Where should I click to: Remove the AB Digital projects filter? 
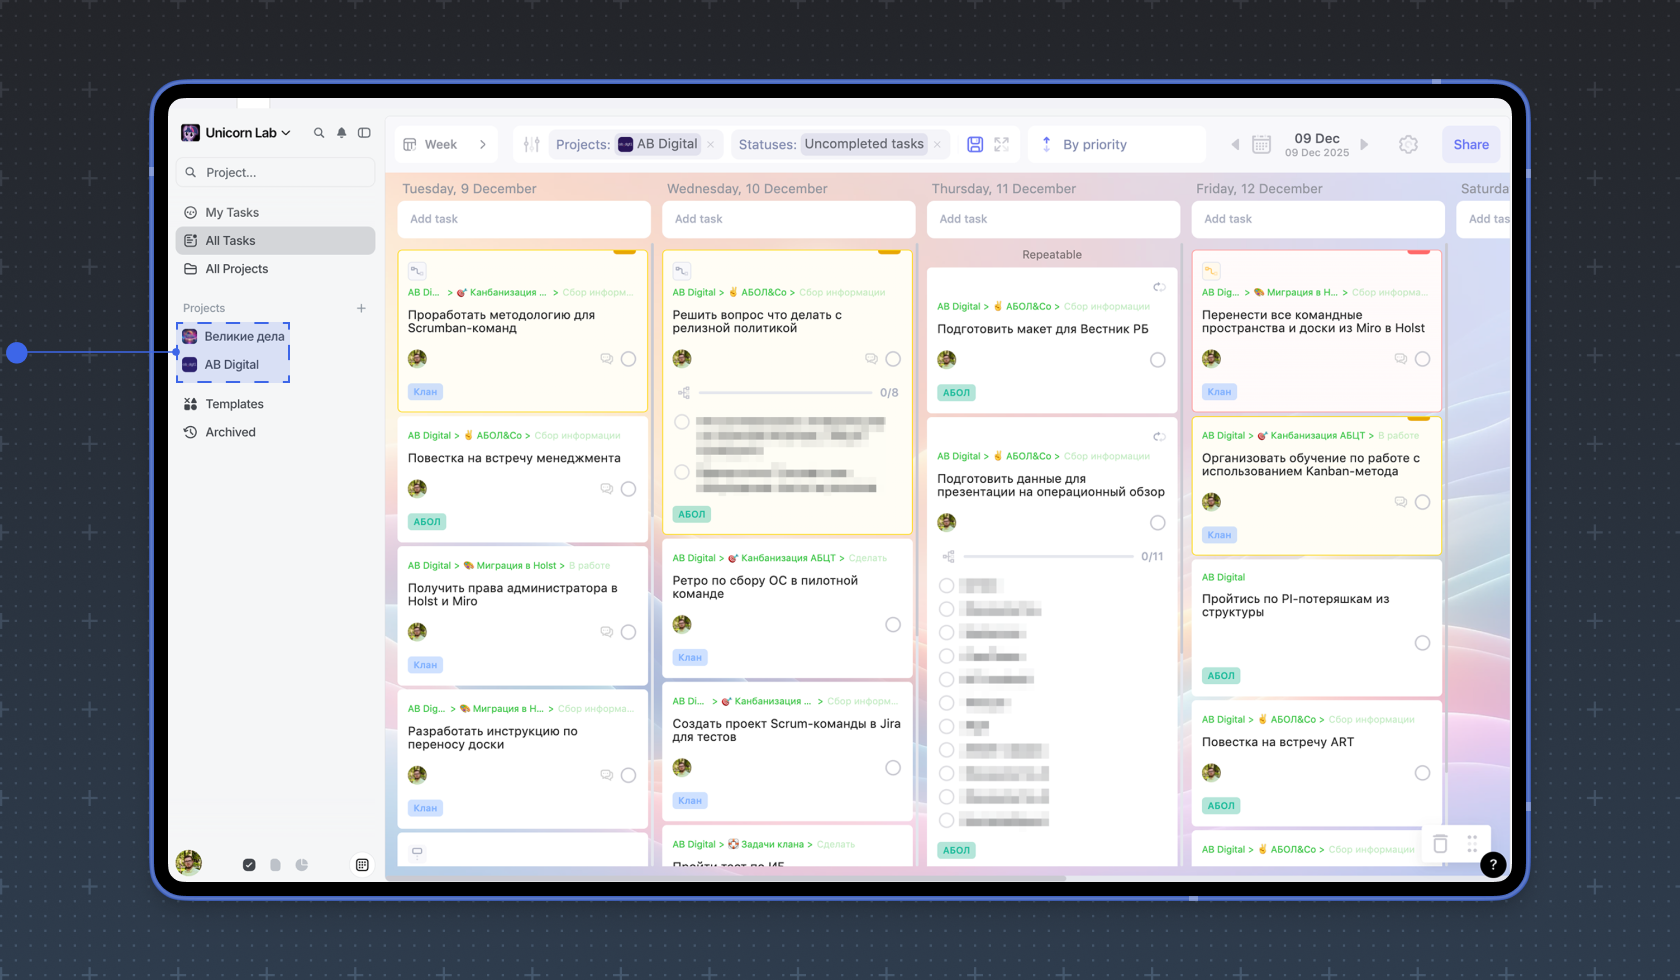[x=711, y=145]
